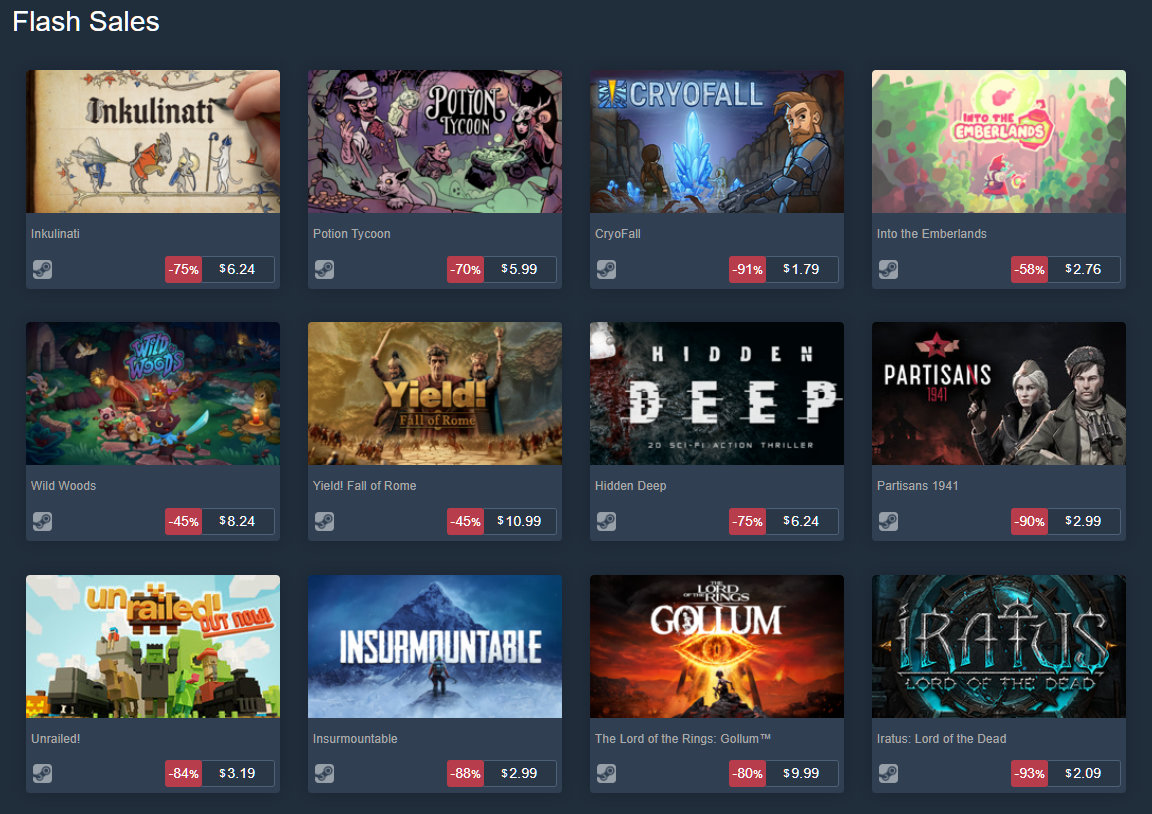Click the $2.76 price of Into the Emberlands
Screen dimensions: 1152x814
(x=1084, y=270)
